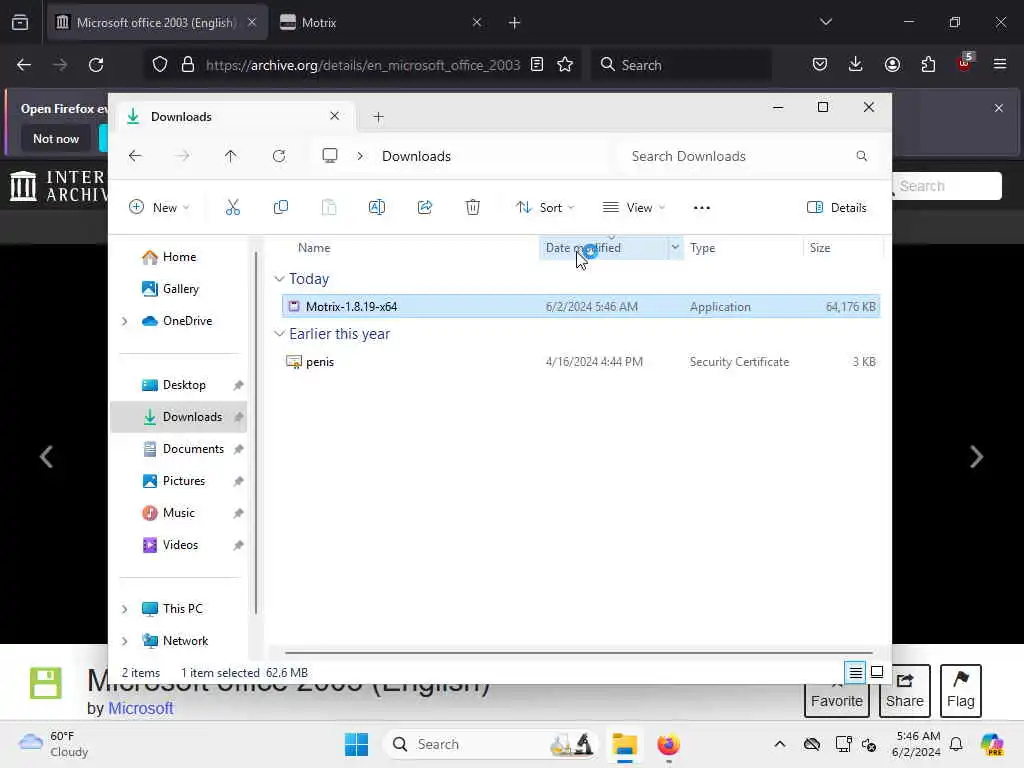Click the Flag button on archive page
Viewport: 1024px width, 768px height.
(961, 691)
